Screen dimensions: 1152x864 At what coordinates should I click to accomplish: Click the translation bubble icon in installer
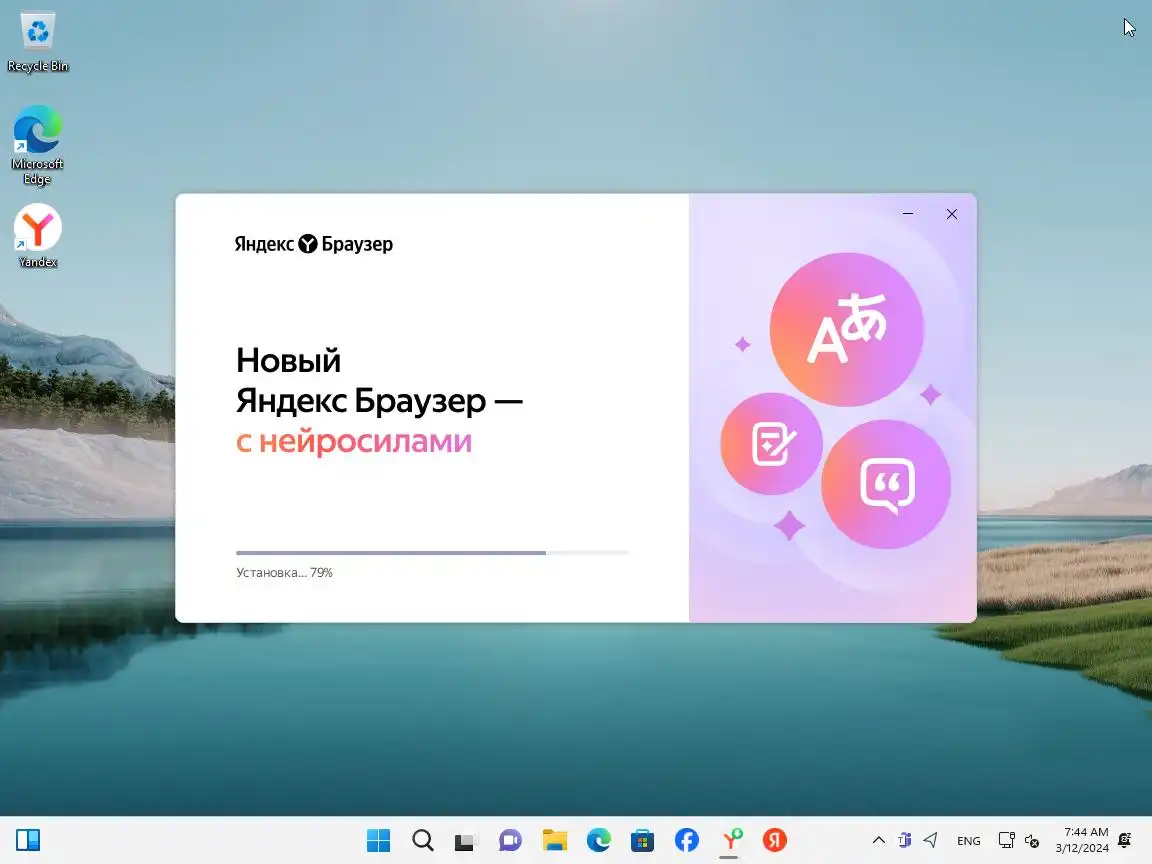[x=846, y=329]
